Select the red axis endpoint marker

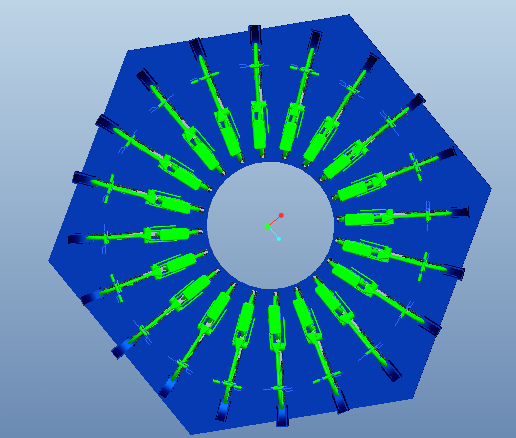281,216
